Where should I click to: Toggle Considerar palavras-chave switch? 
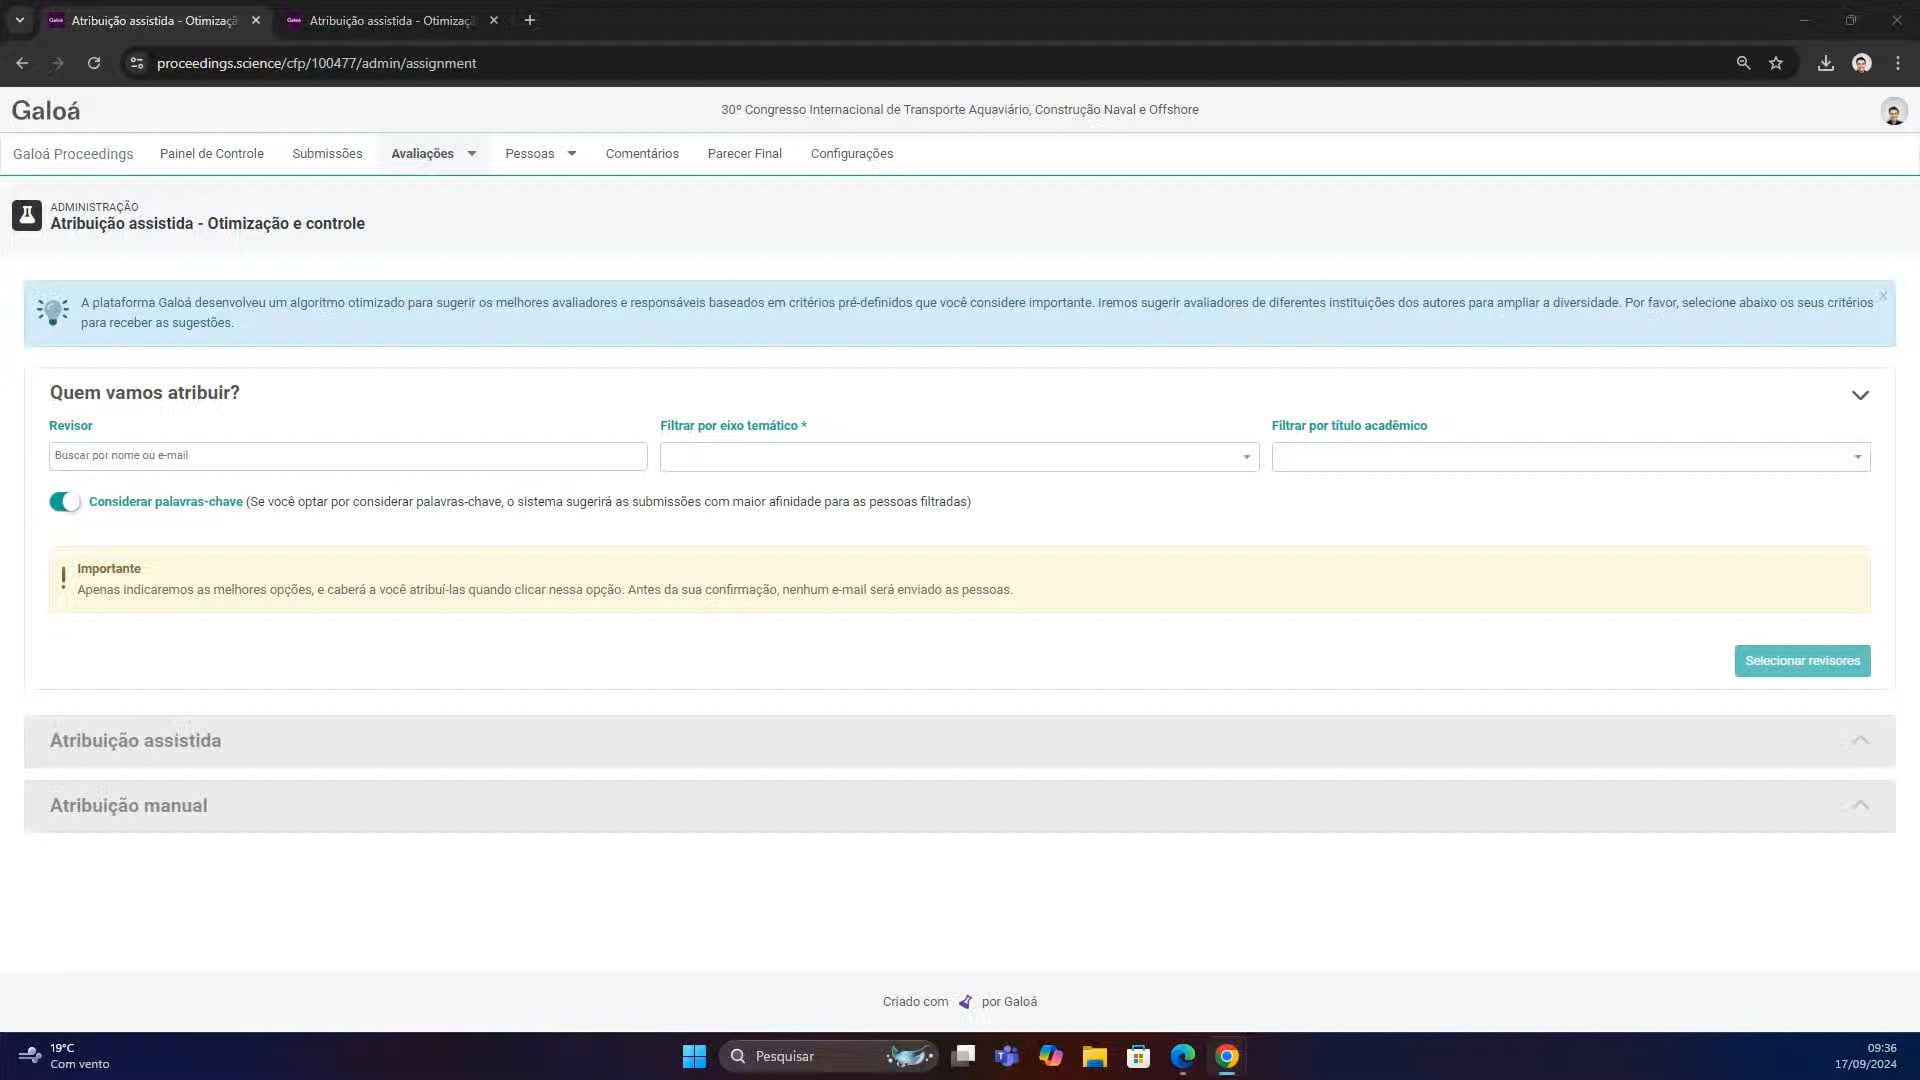[x=65, y=502]
